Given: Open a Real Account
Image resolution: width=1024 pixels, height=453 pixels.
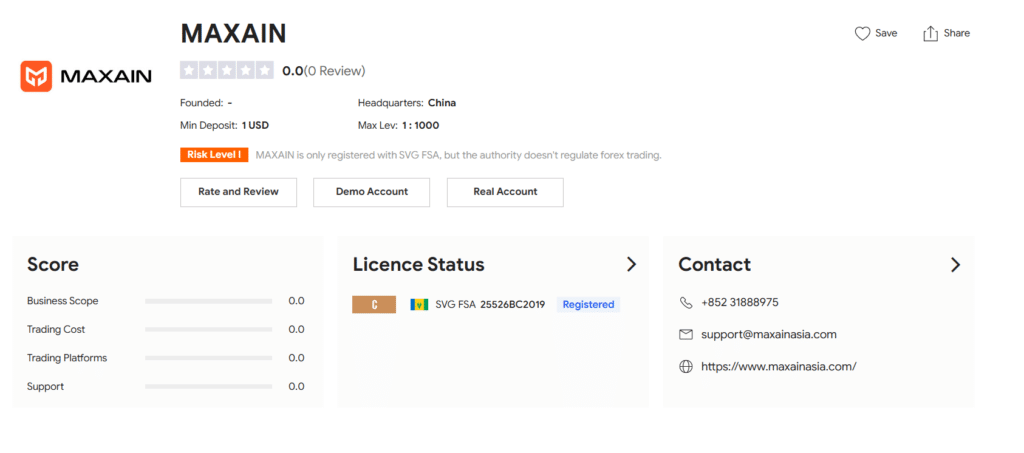Looking at the screenshot, I should click(x=505, y=192).
